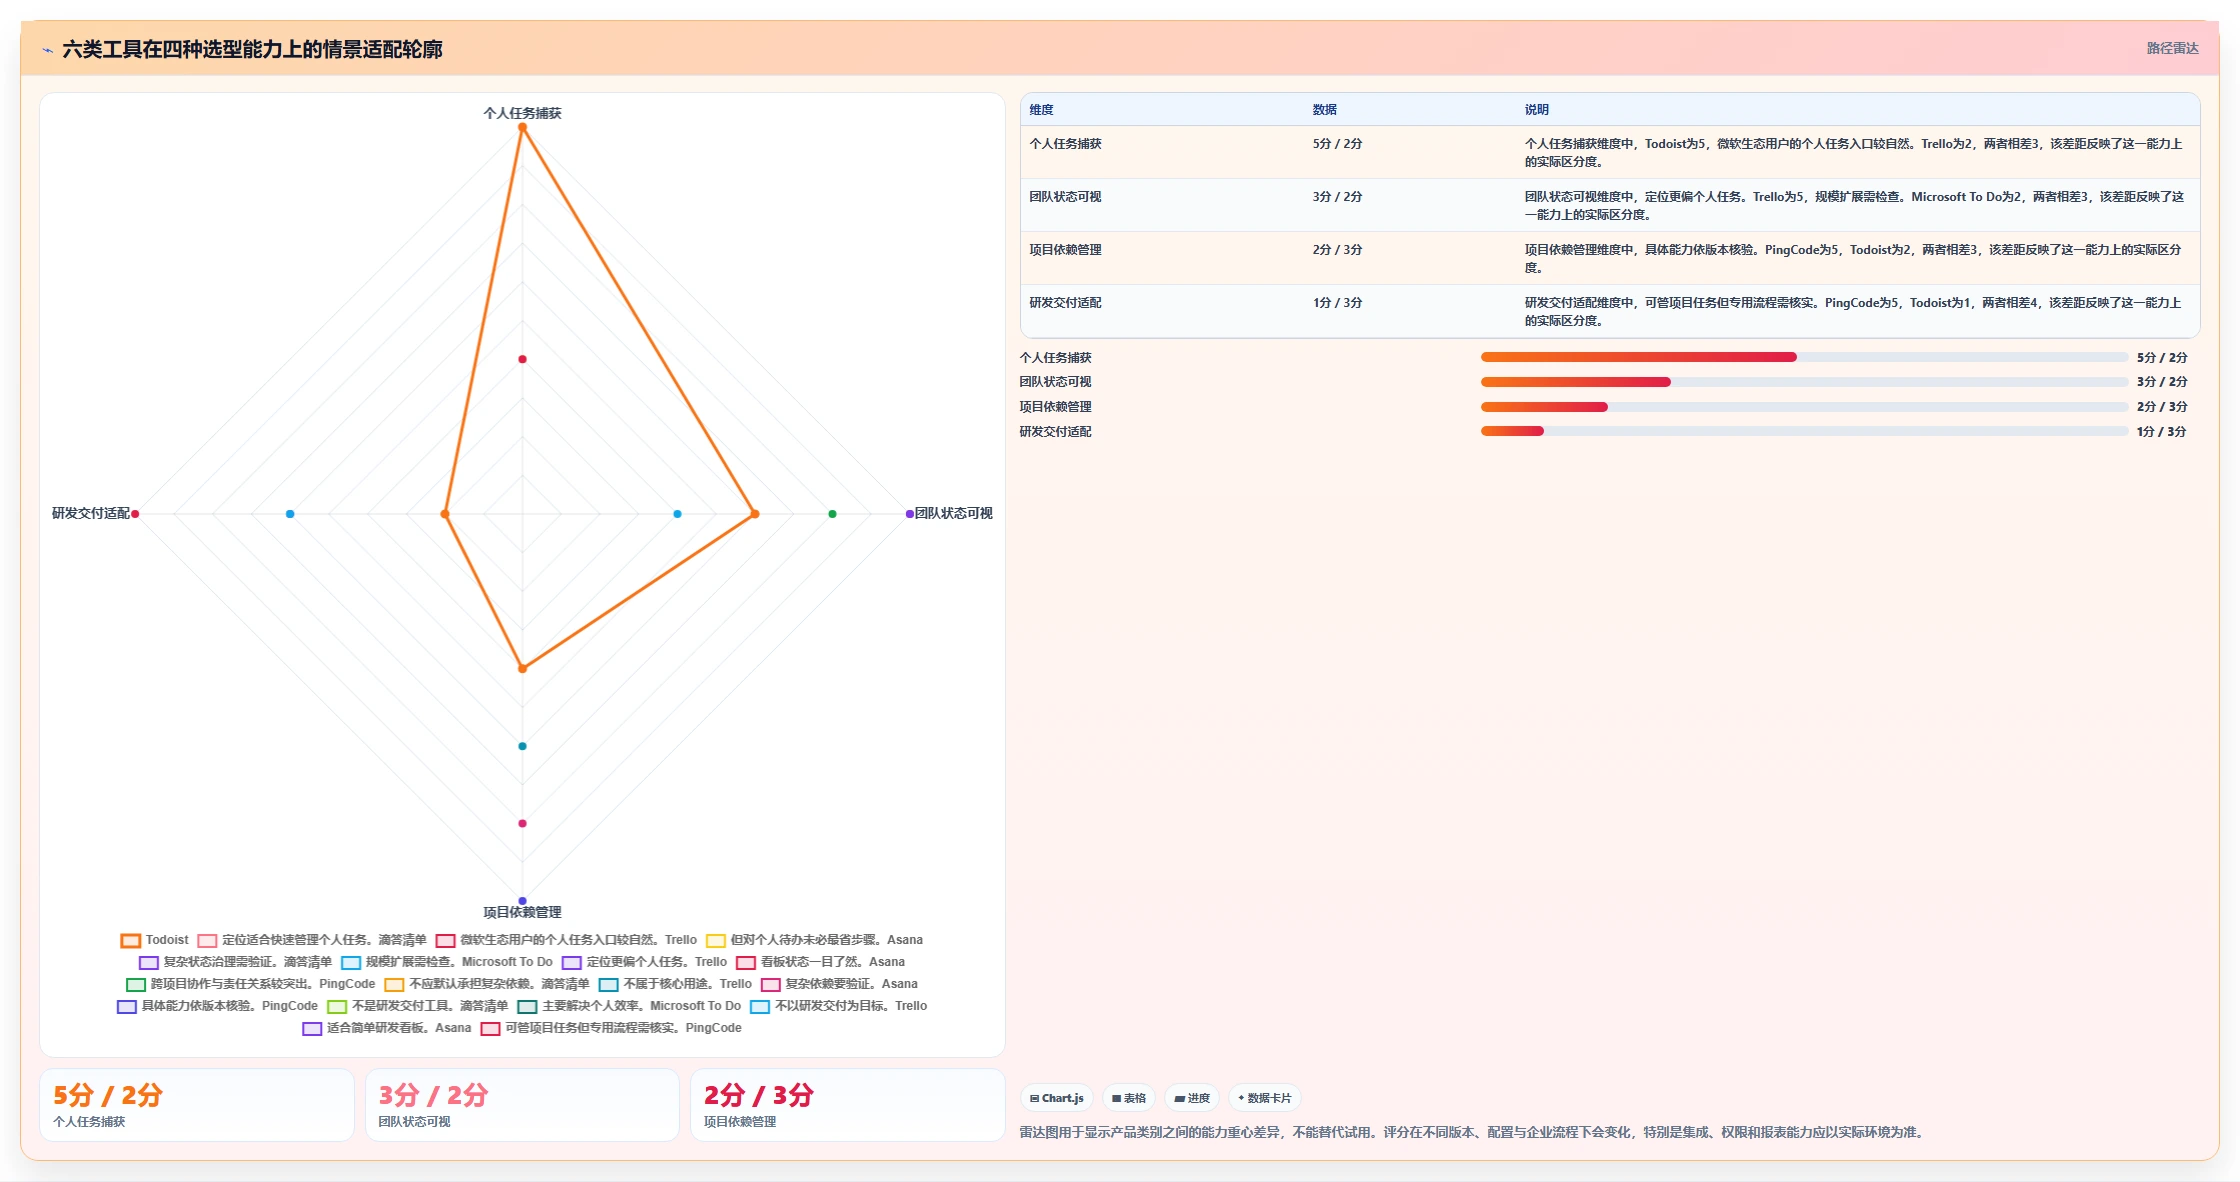Click the 表格 chip
2240x1182 pixels.
pos(1129,1098)
